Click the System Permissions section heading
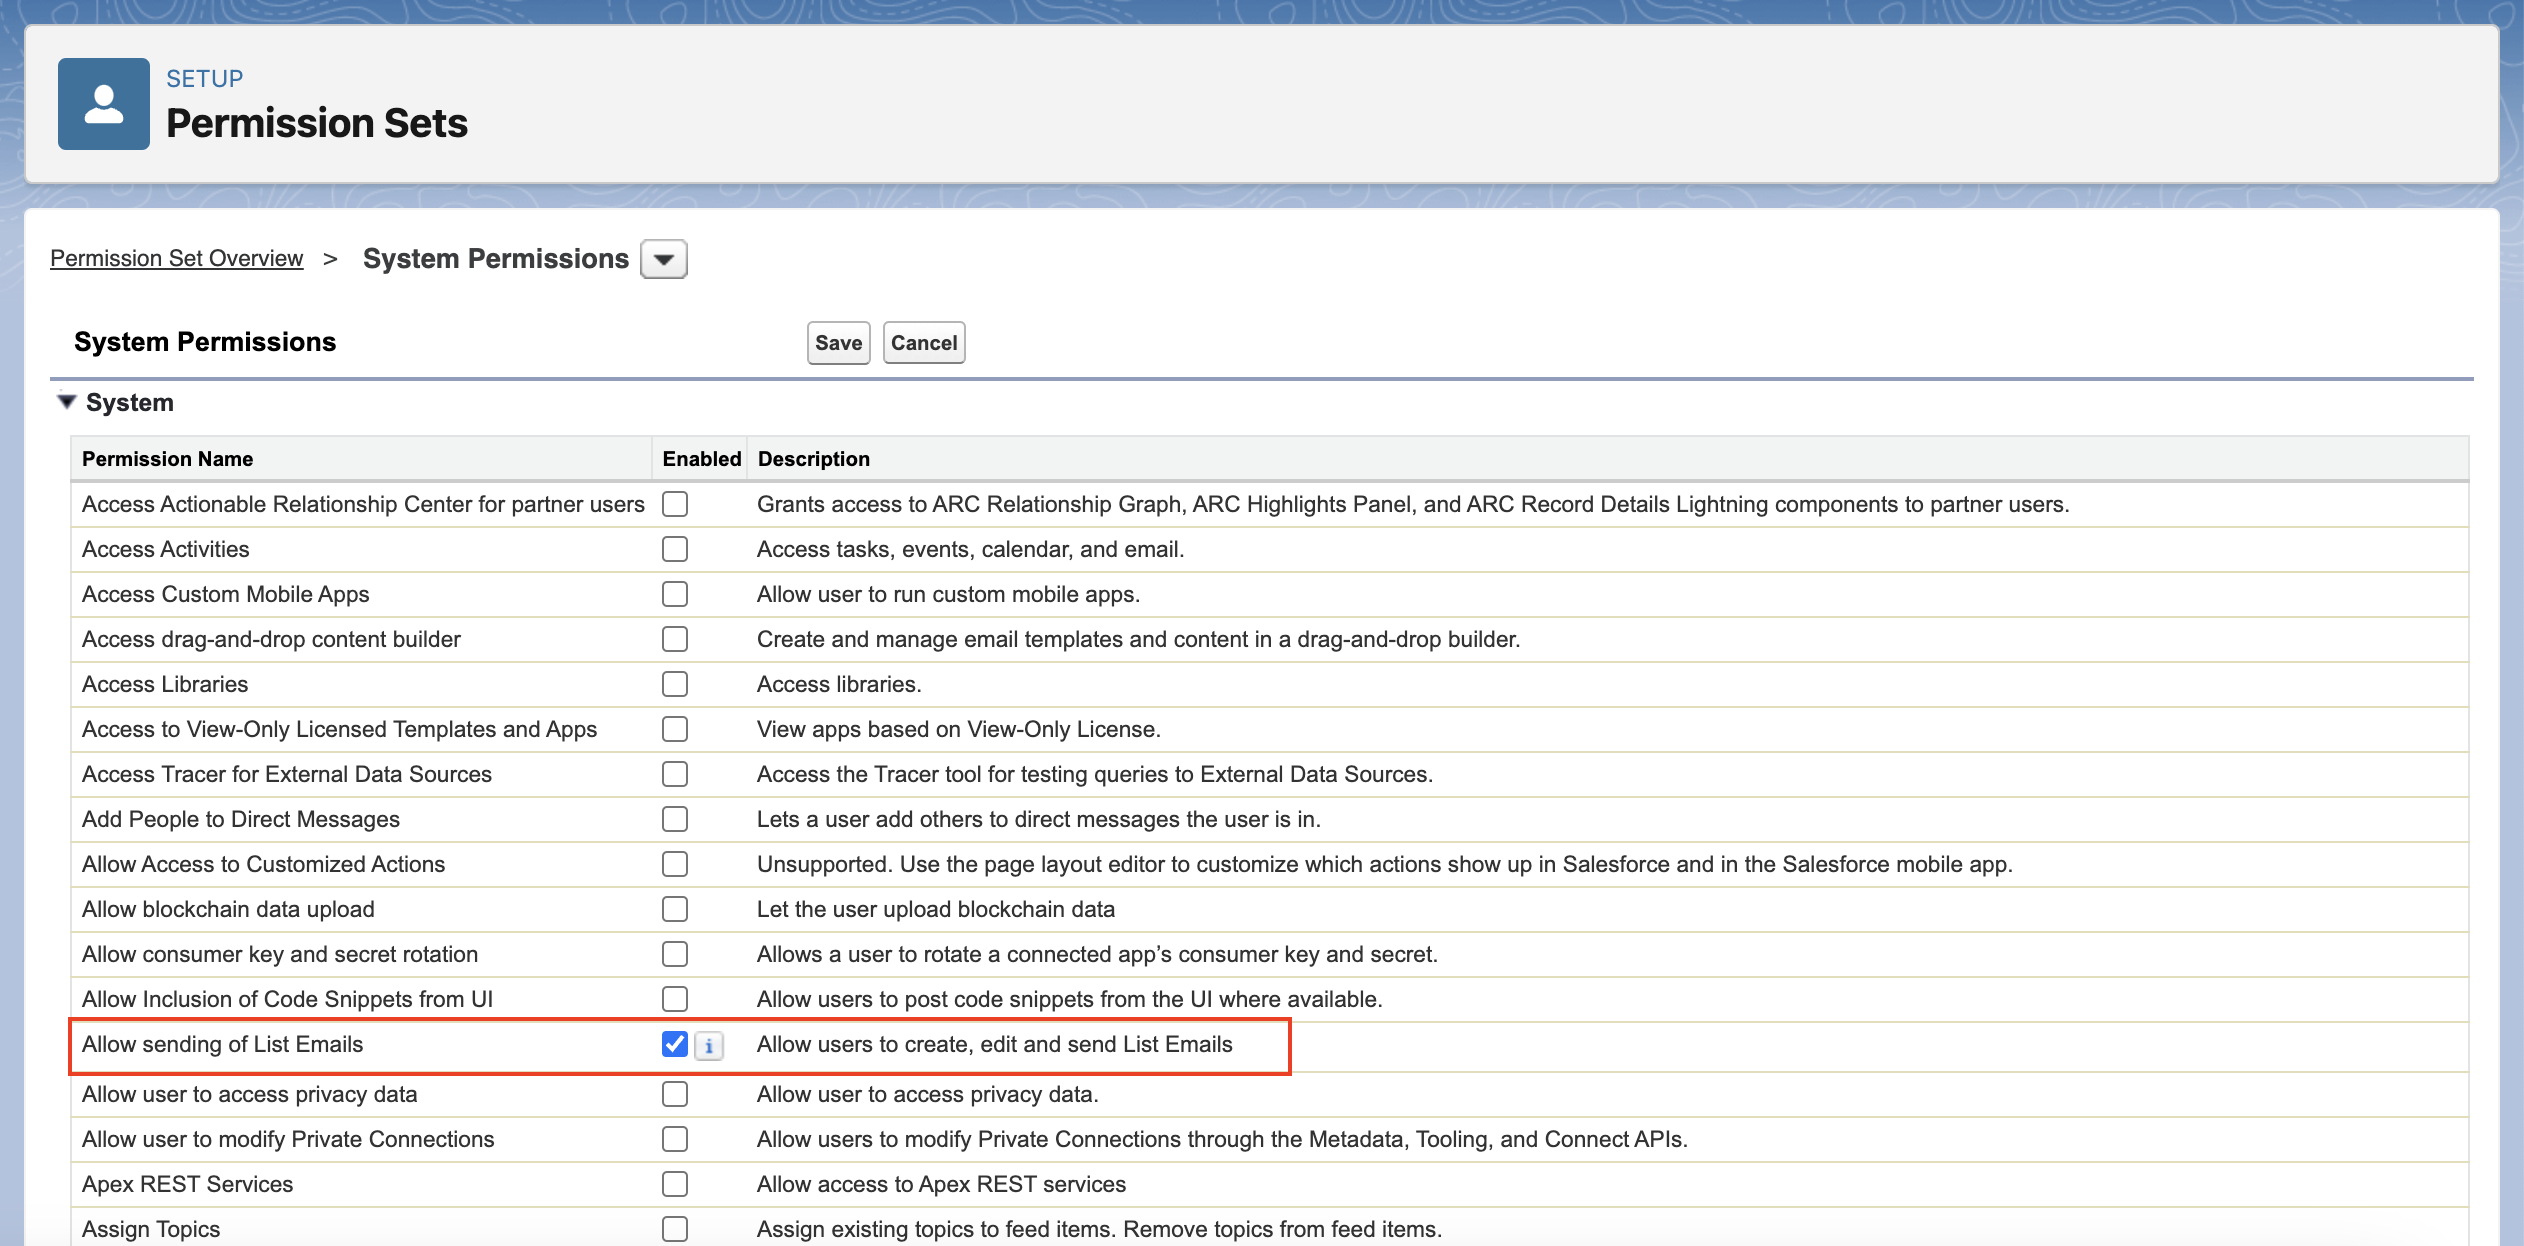The width and height of the screenshot is (2524, 1246). (x=205, y=342)
